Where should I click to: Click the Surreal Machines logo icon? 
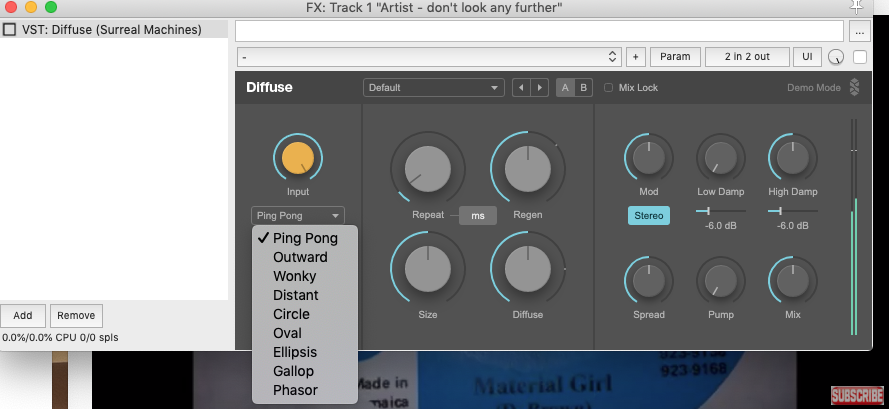[854, 87]
